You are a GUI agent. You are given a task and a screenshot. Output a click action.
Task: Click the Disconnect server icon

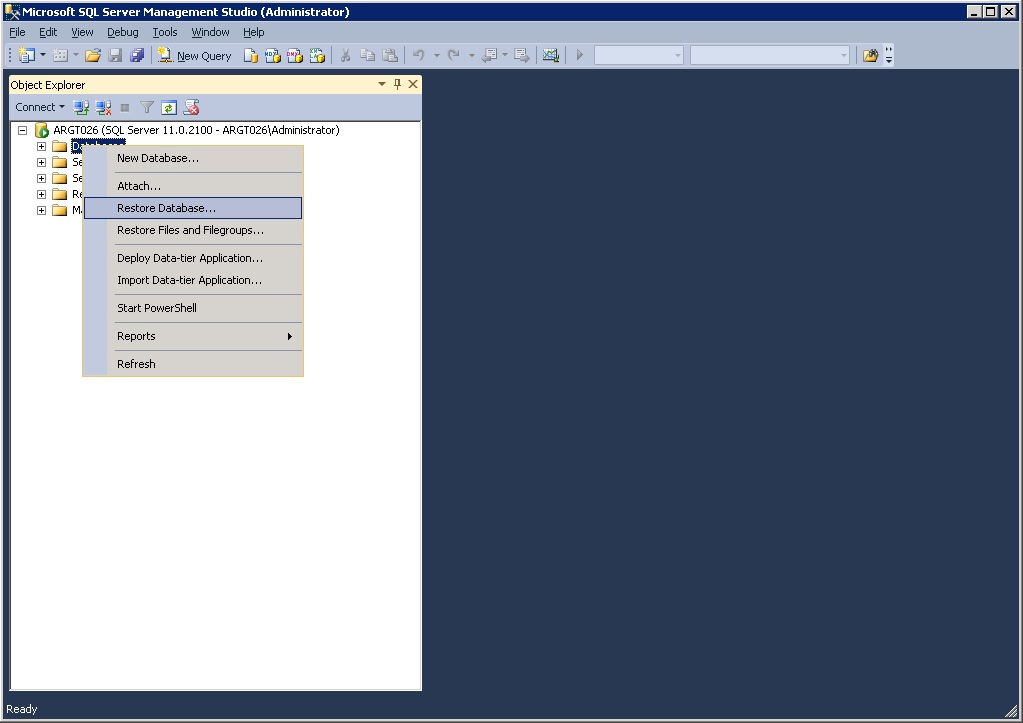(x=103, y=107)
